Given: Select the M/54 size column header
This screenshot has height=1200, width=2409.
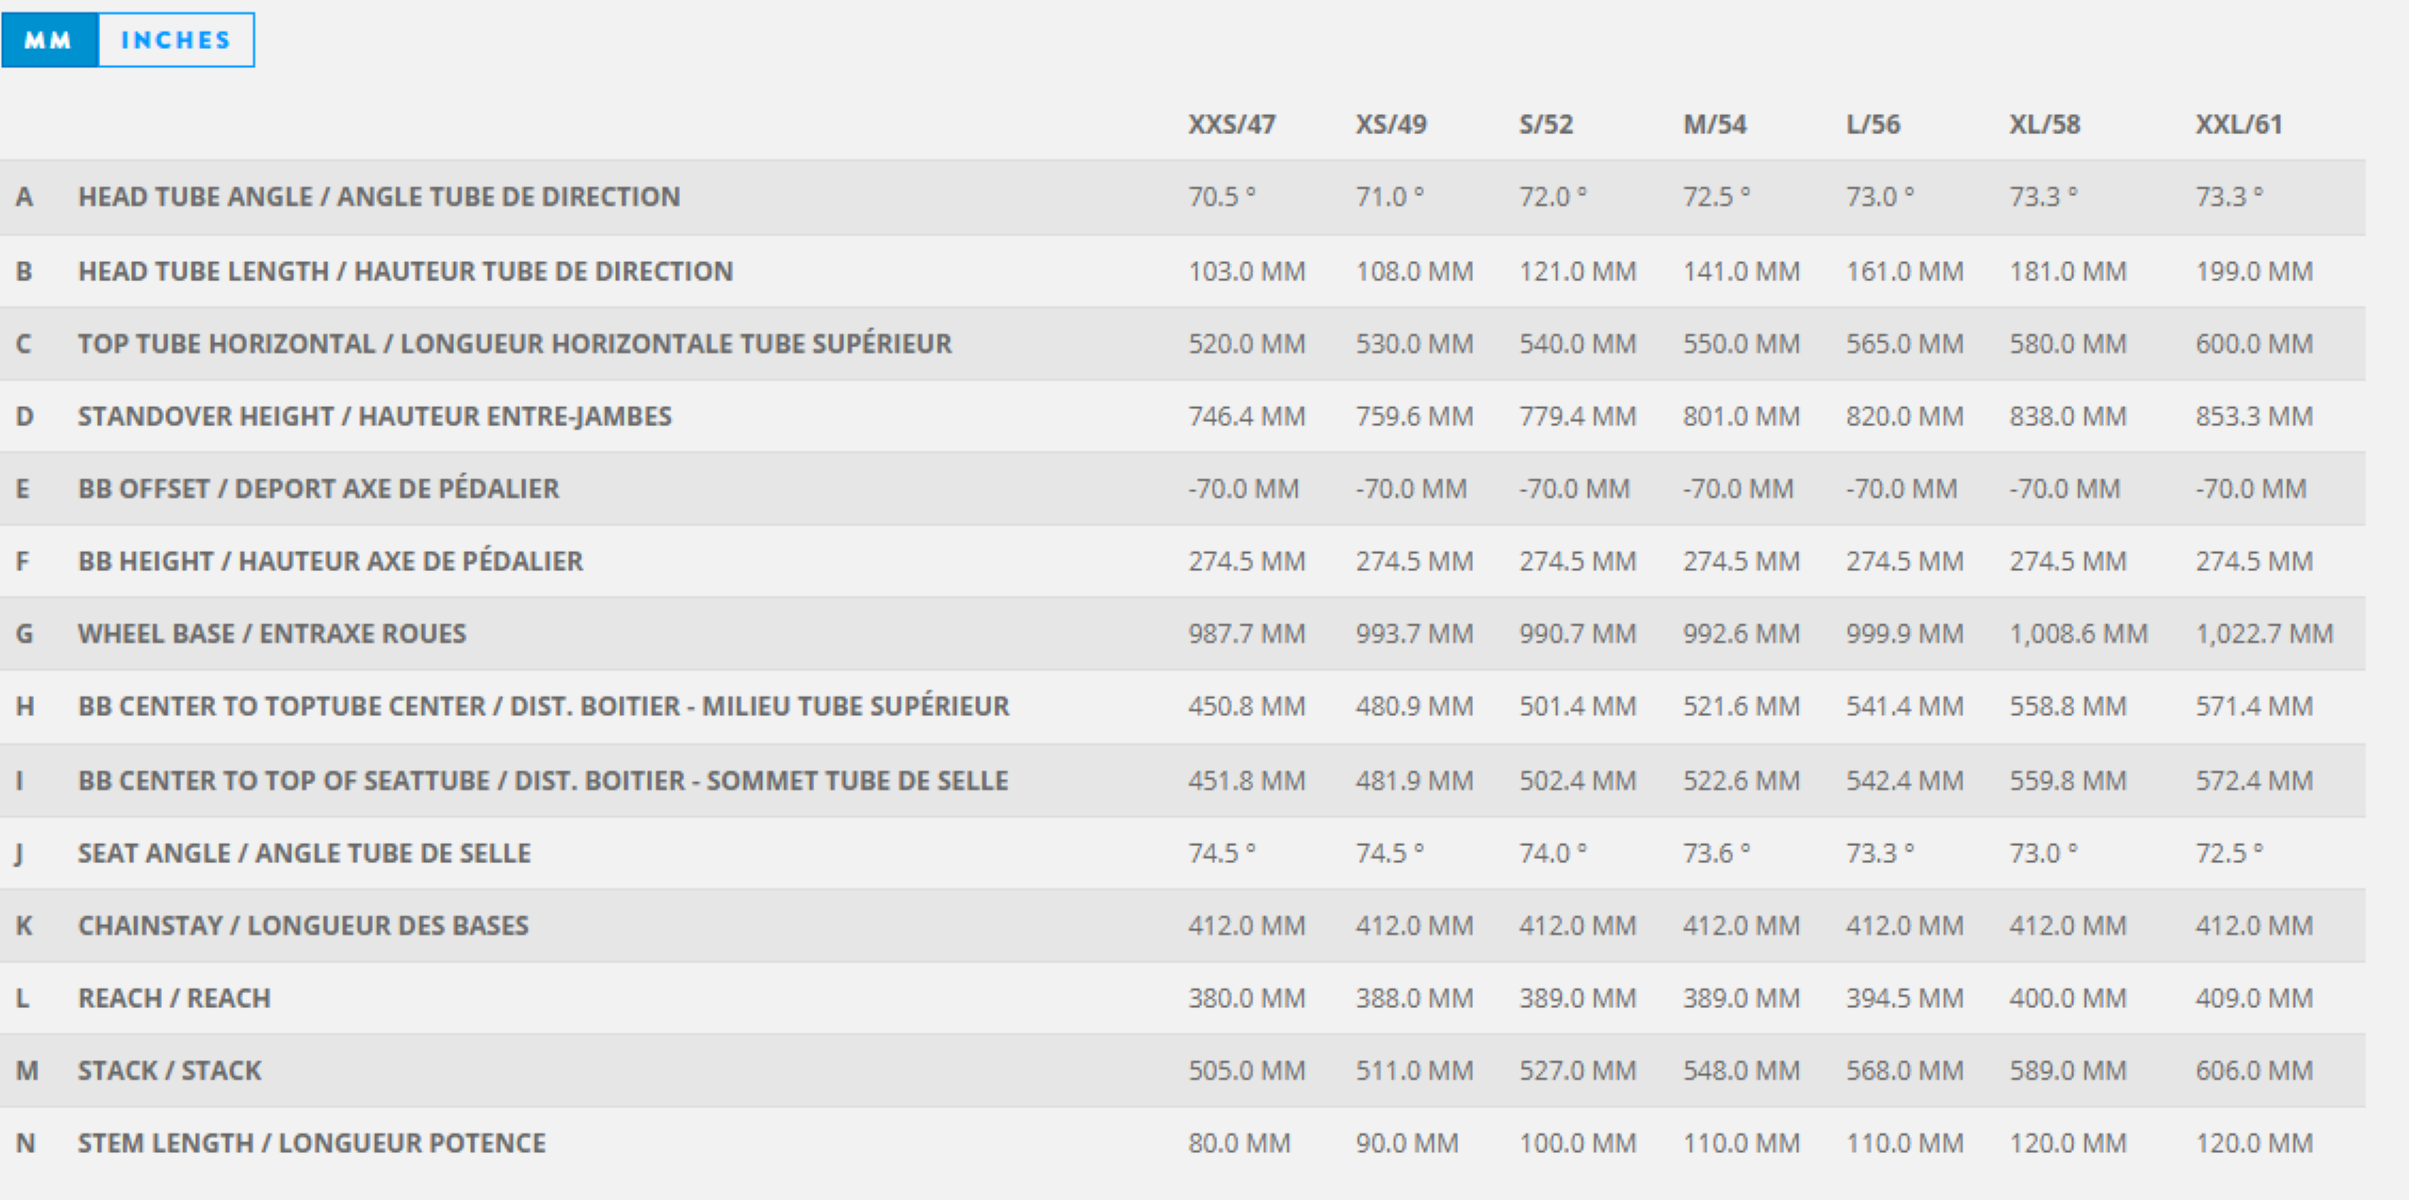Looking at the screenshot, I should coord(1714,125).
